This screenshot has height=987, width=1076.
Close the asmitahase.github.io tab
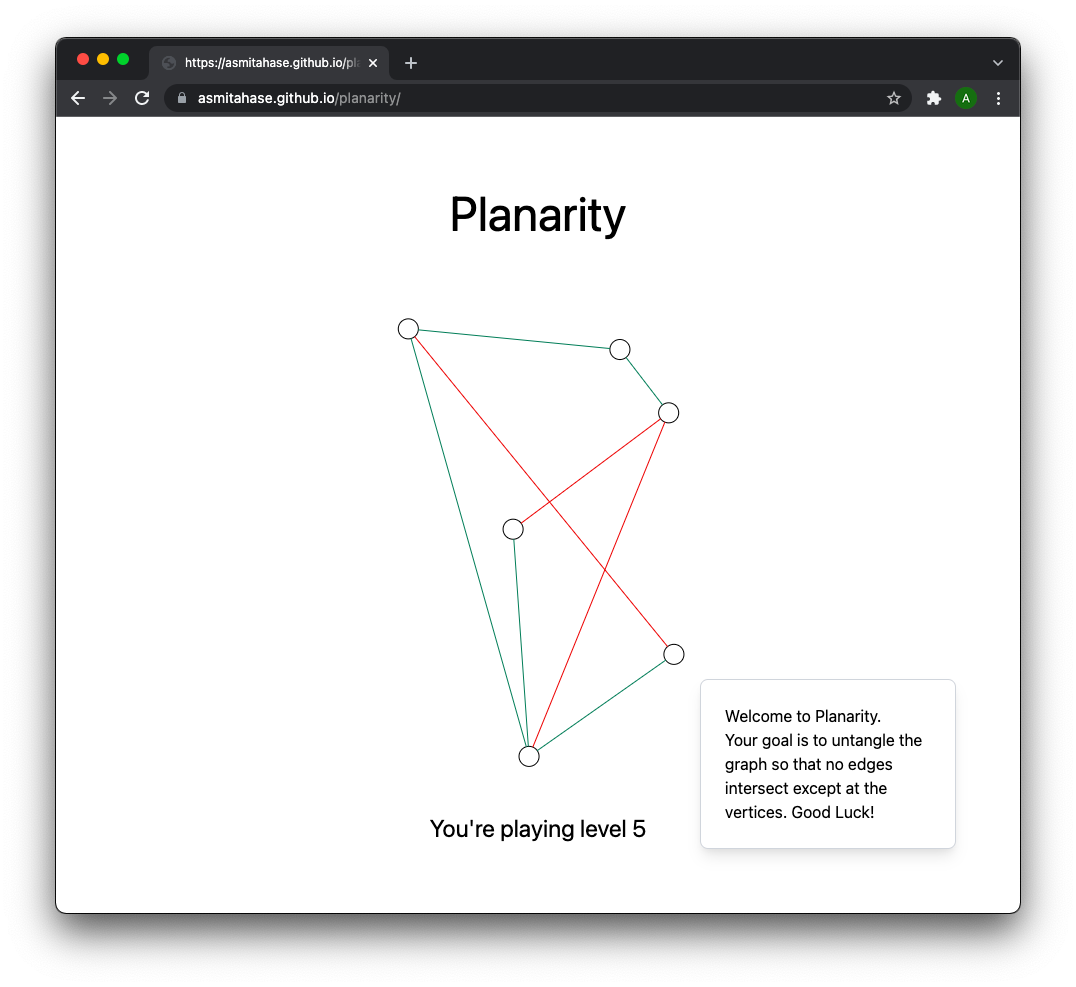[x=373, y=63]
